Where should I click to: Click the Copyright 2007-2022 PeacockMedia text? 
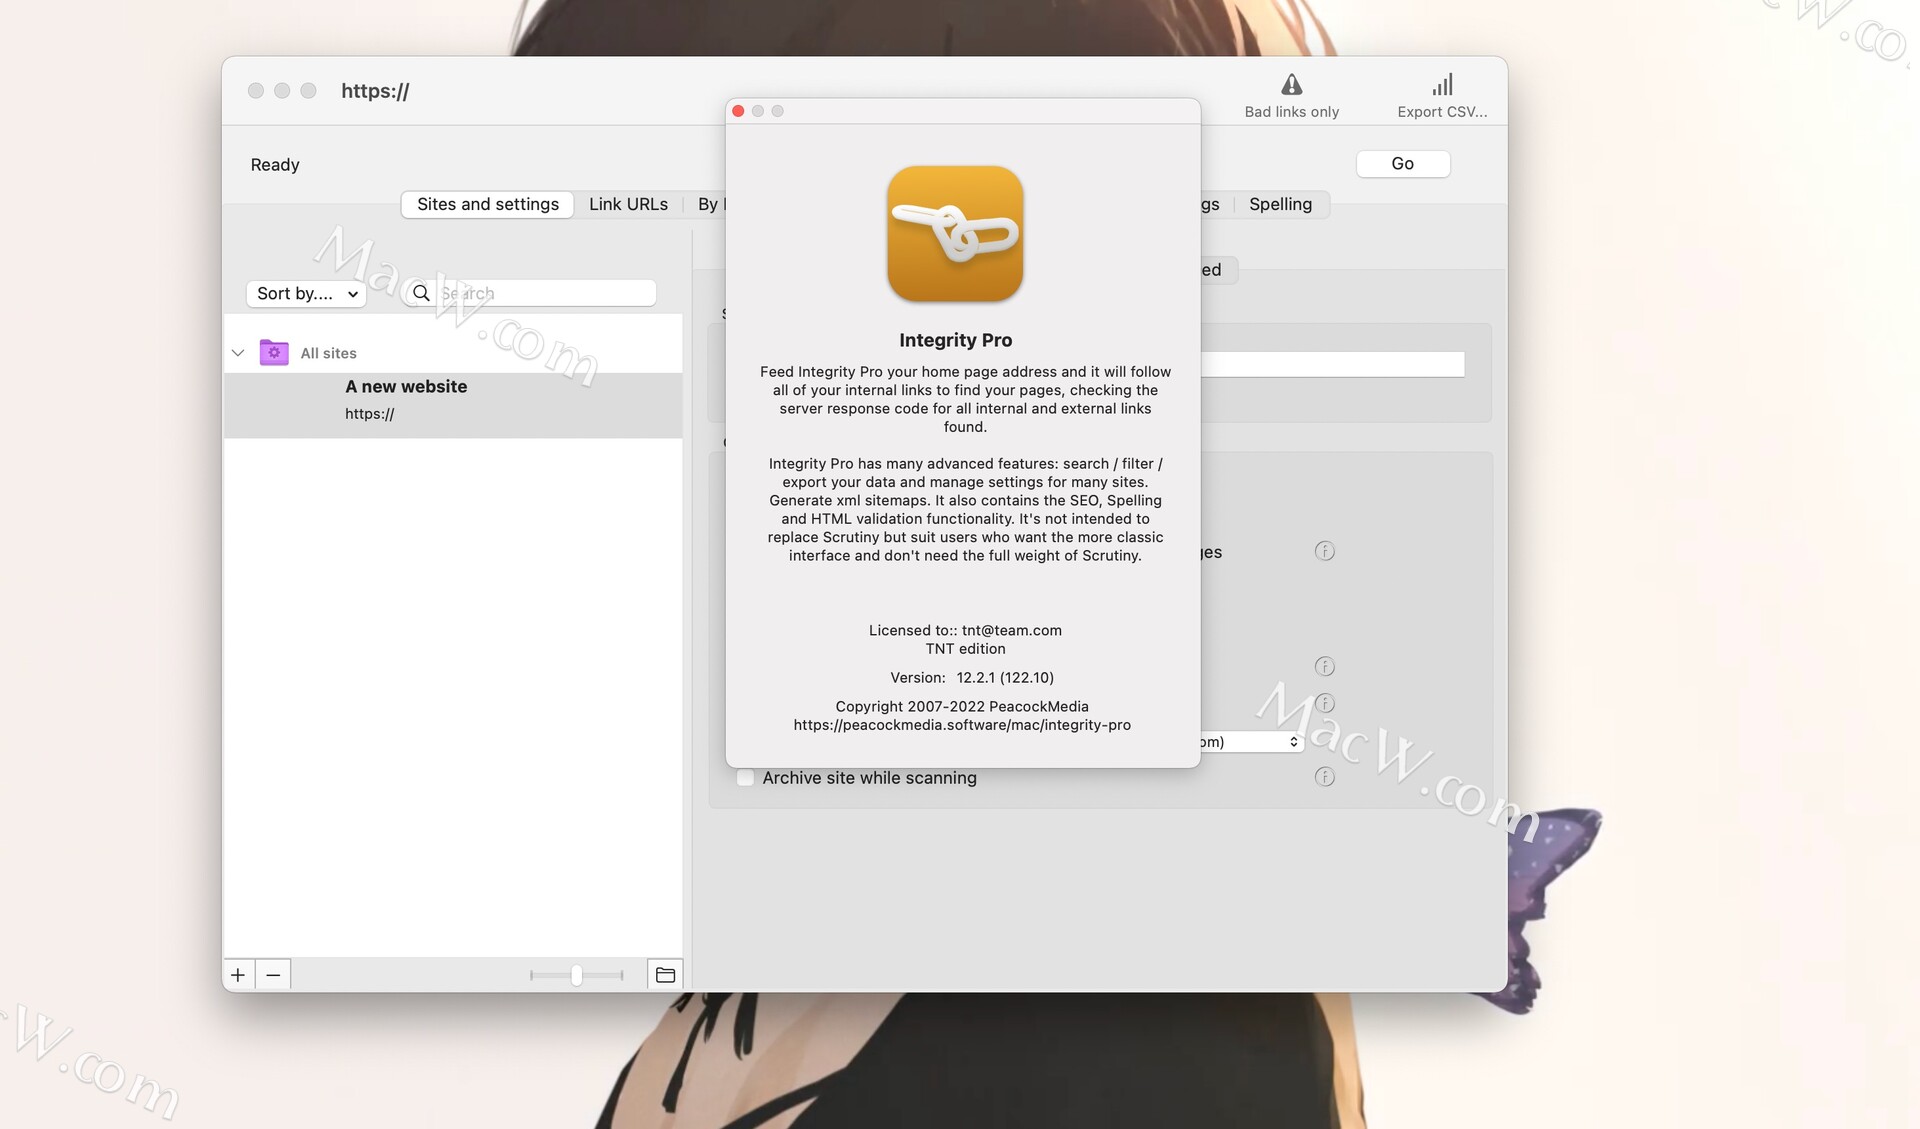coord(962,706)
